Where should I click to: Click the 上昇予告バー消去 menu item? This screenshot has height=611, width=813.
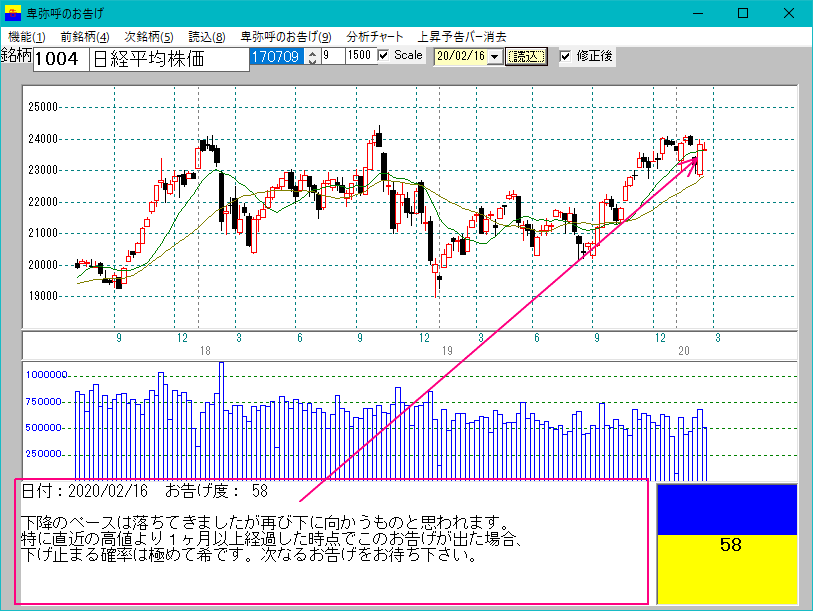pos(462,37)
